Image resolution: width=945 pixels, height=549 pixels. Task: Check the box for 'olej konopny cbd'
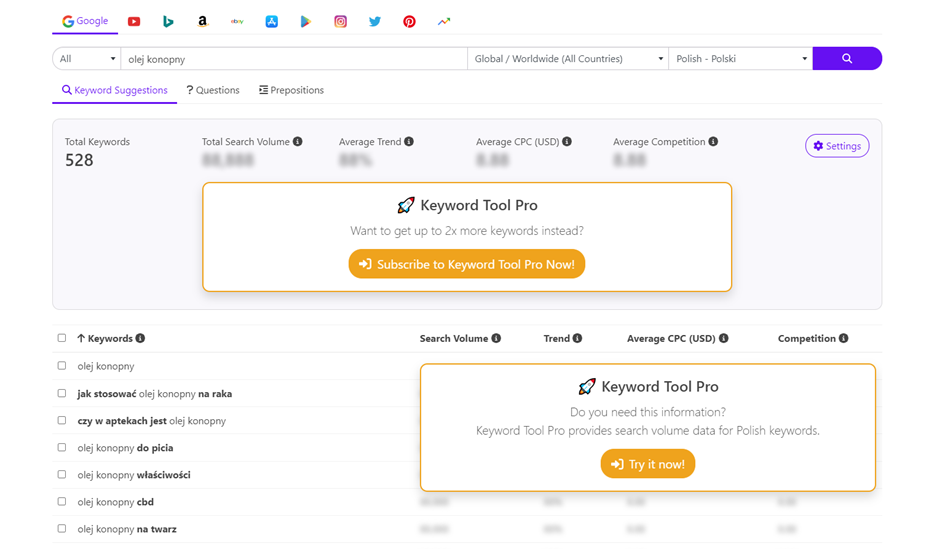(62, 502)
